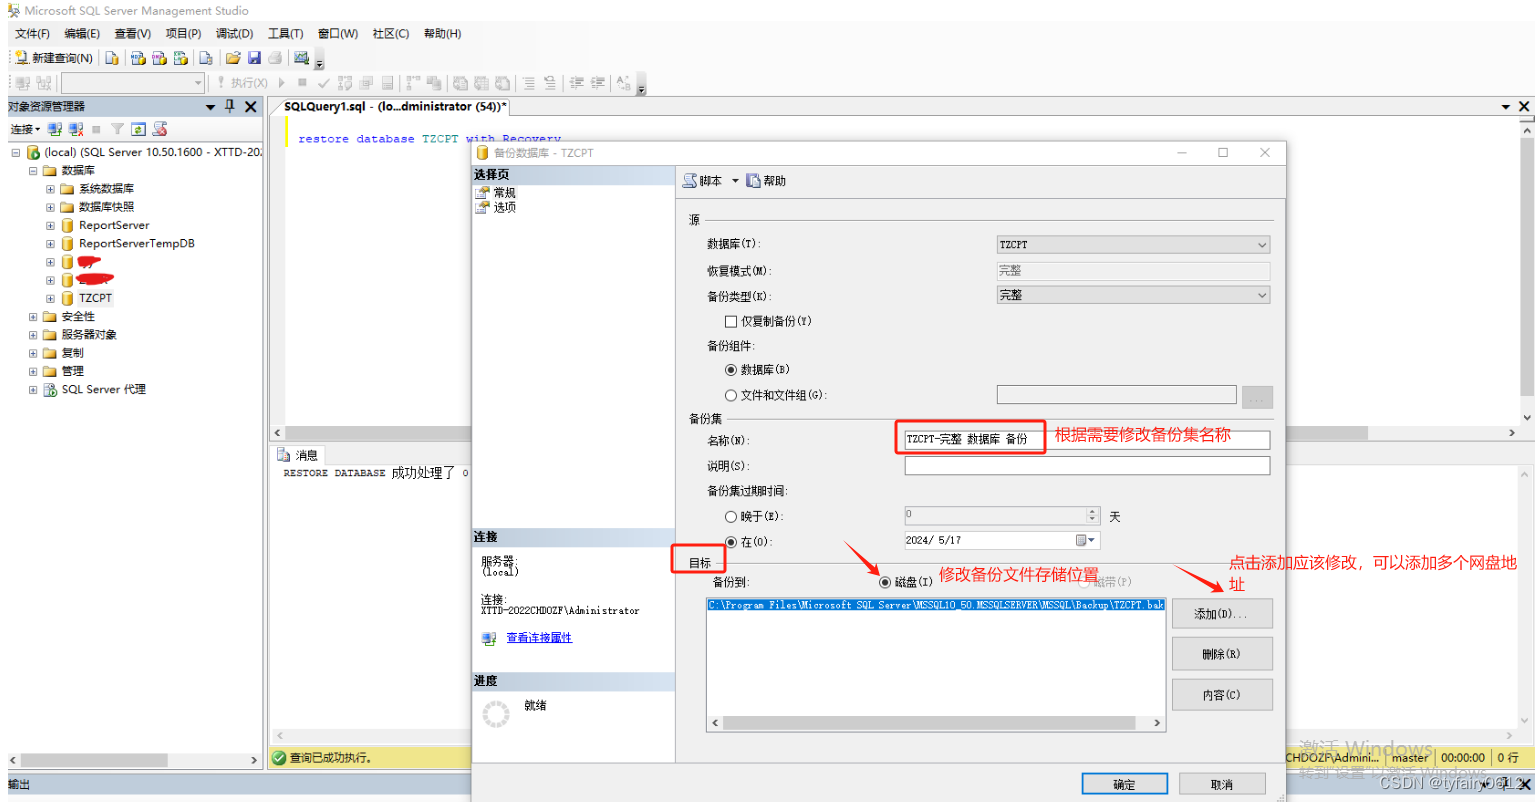Click the disconnect server icon in Object Explorer

pyautogui.click(x=76, y=129)
